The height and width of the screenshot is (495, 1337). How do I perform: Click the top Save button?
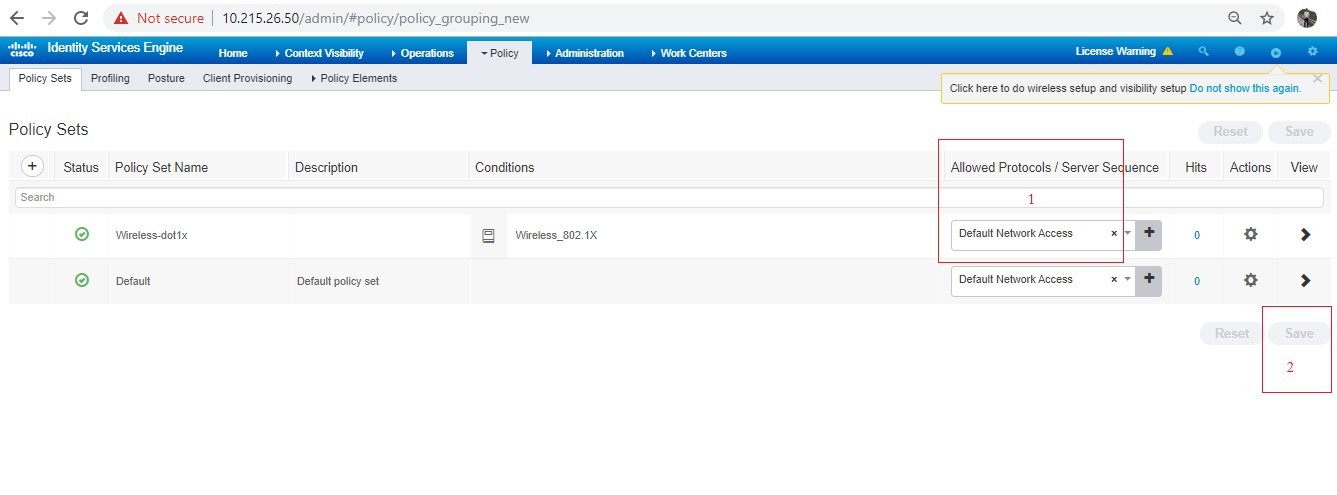pyautogui.click(x=1299, y=131)
